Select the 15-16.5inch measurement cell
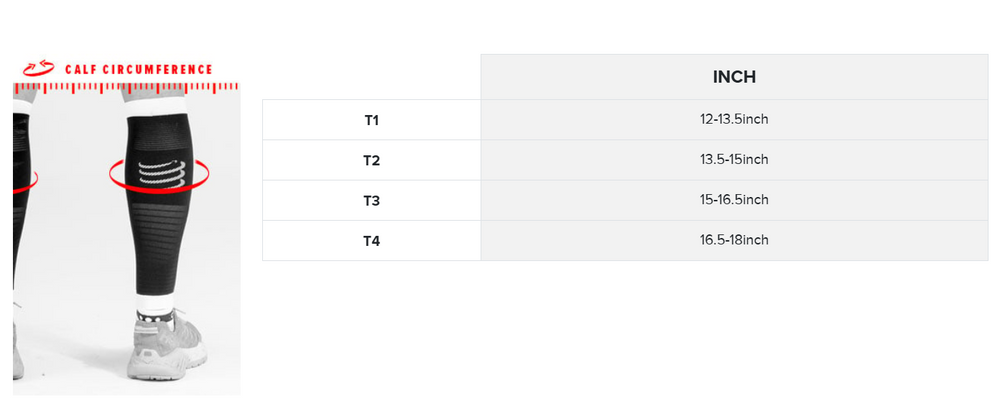The width and height of the screenshot is (1000, 412). tap(734, 200)
